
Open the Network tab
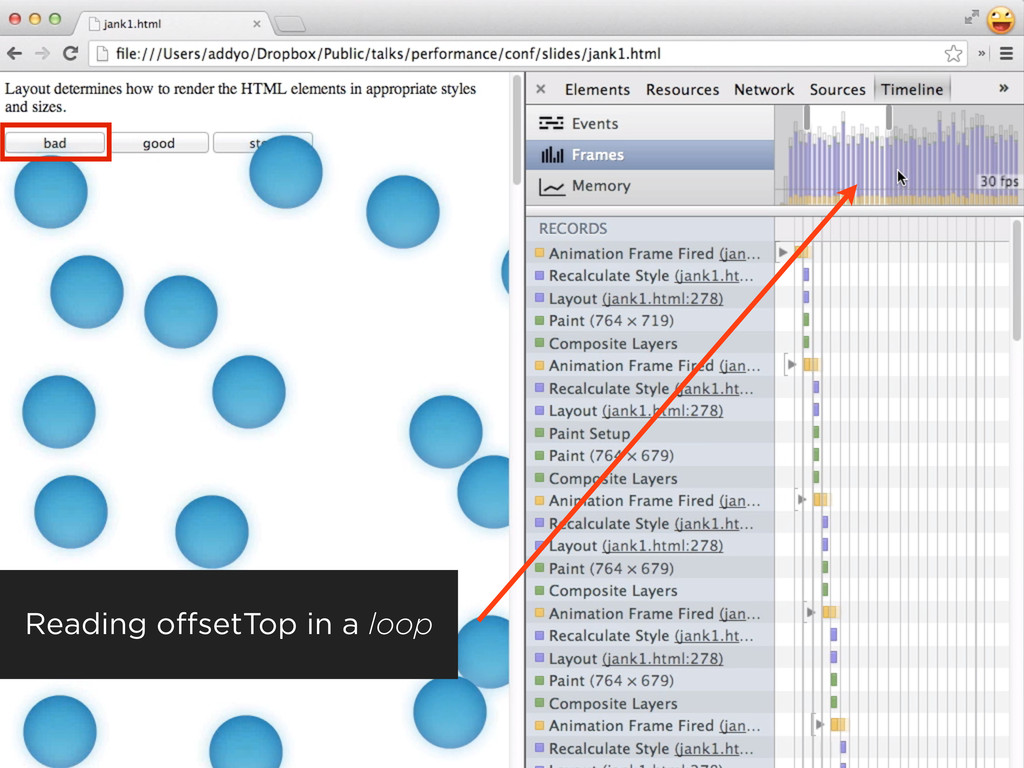point(764,89)
